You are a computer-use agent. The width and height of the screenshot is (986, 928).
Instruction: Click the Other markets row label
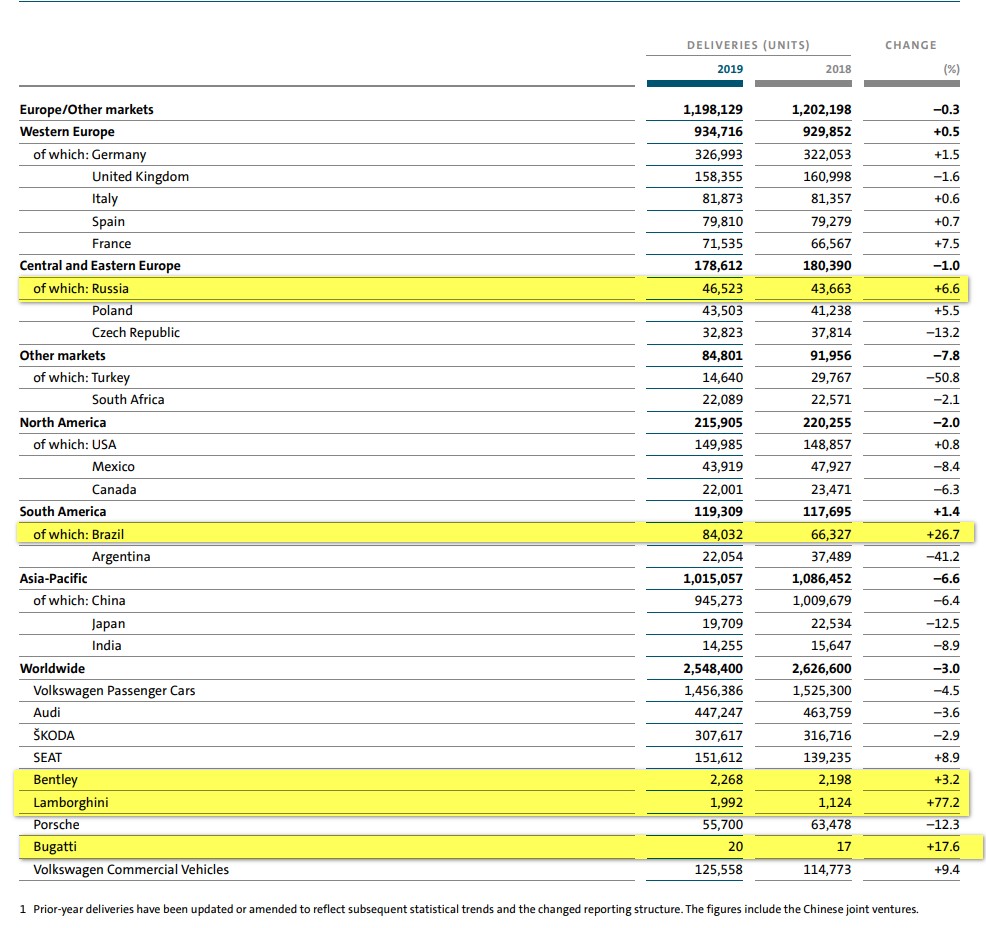click(63, 355)
